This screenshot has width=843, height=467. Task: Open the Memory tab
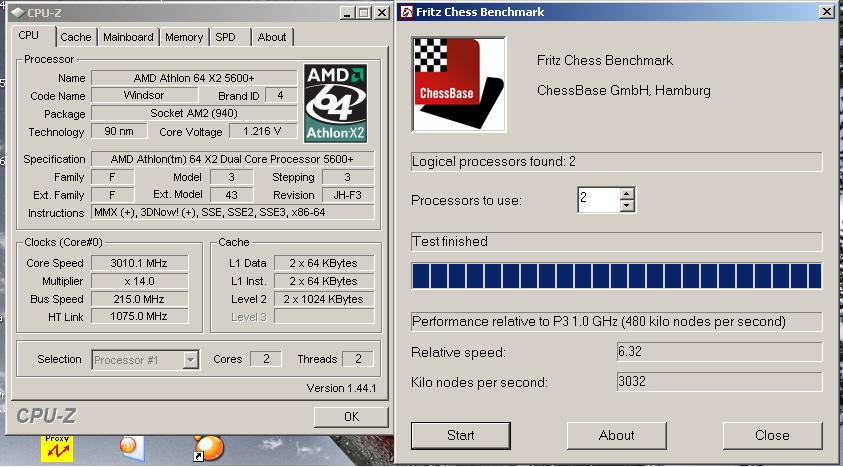tap(184, 37)
